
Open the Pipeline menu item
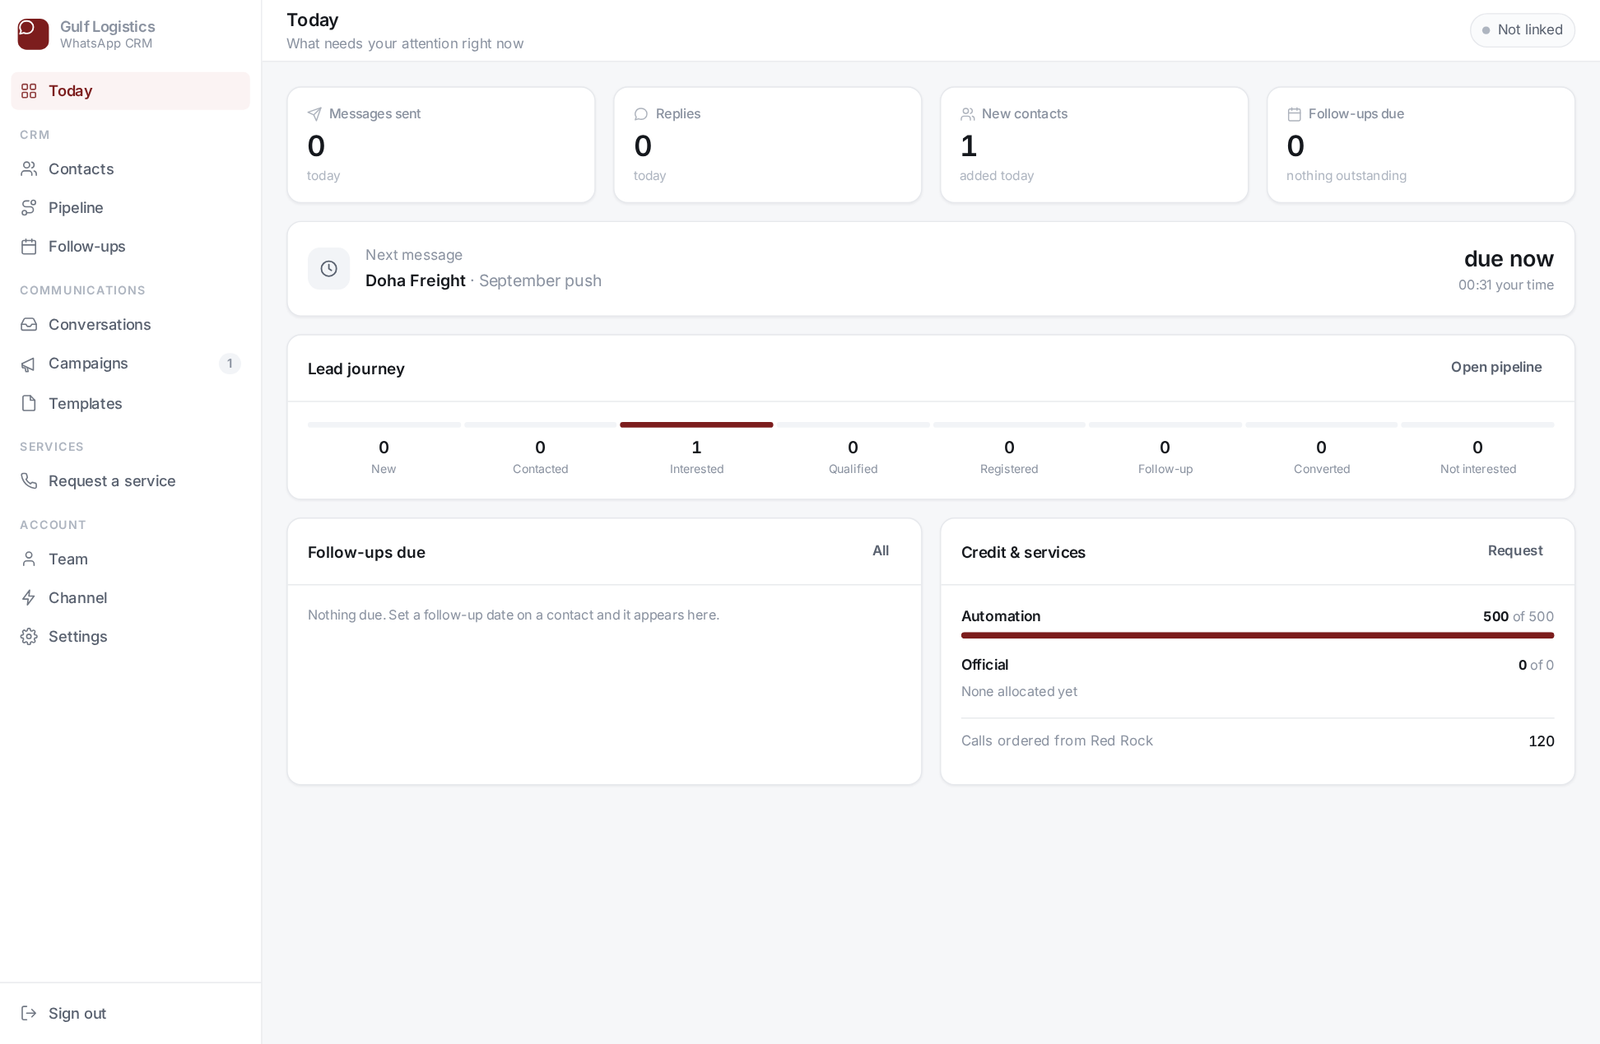point(130,208)
